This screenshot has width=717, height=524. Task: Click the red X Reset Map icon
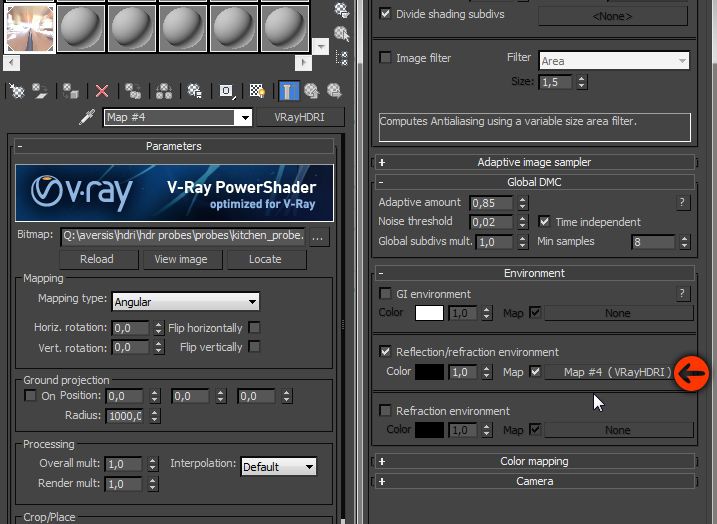click(x=102, y=91)
